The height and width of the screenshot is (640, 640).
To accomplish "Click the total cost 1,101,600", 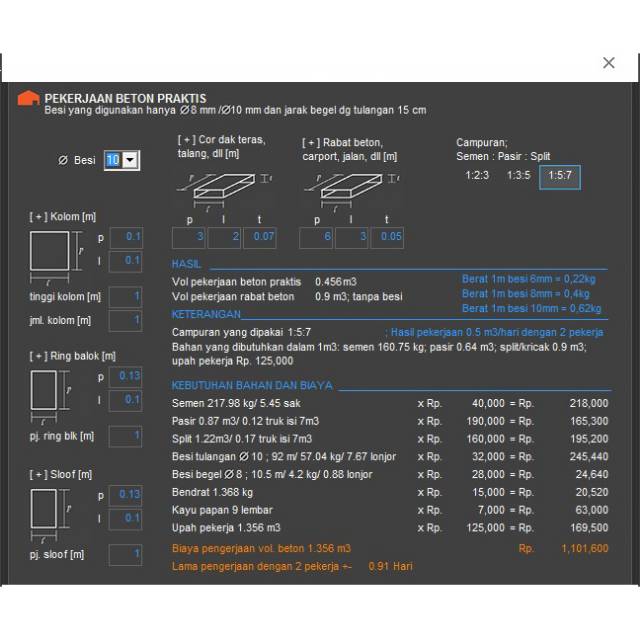I will coord(584,549).
